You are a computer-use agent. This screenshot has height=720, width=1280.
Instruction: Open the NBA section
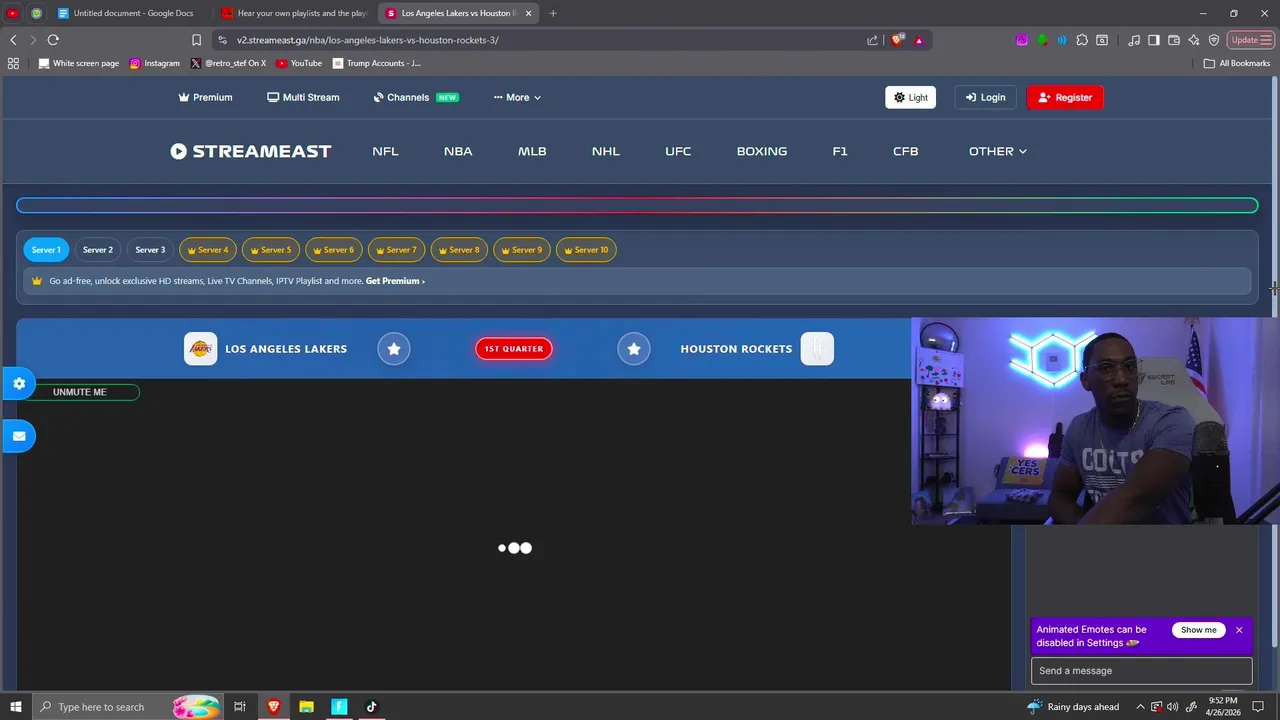pyautogui.click(x=458, y=151)
